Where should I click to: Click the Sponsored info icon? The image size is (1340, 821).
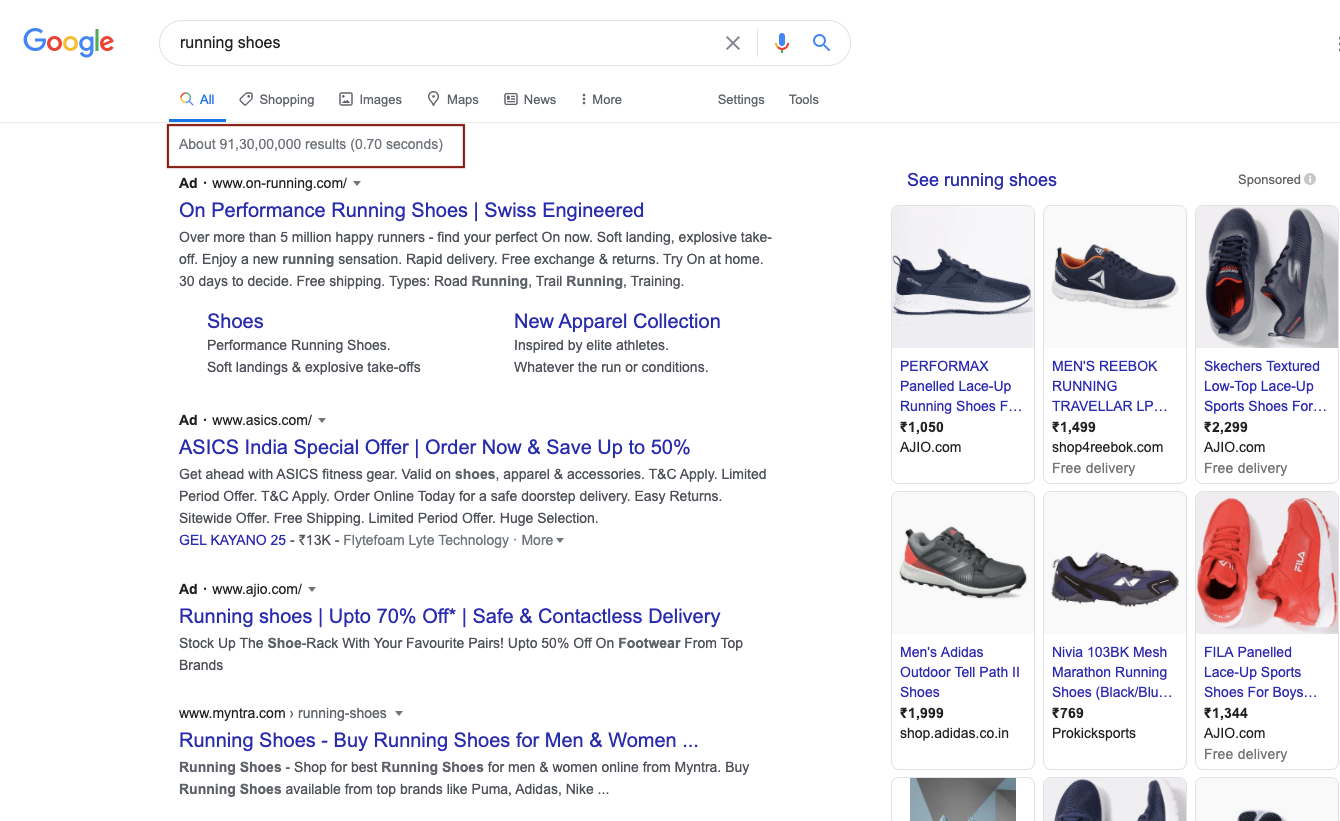[x=1310, y=180]
